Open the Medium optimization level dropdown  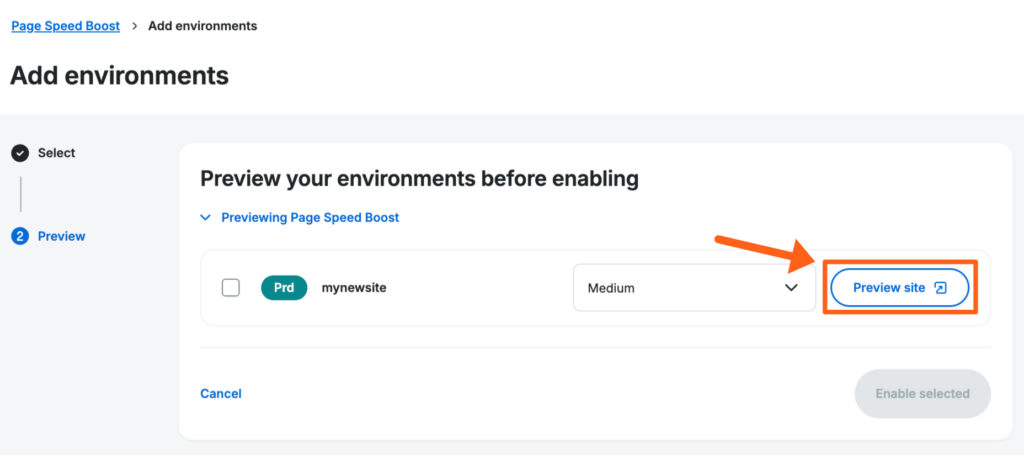[694, 288]
